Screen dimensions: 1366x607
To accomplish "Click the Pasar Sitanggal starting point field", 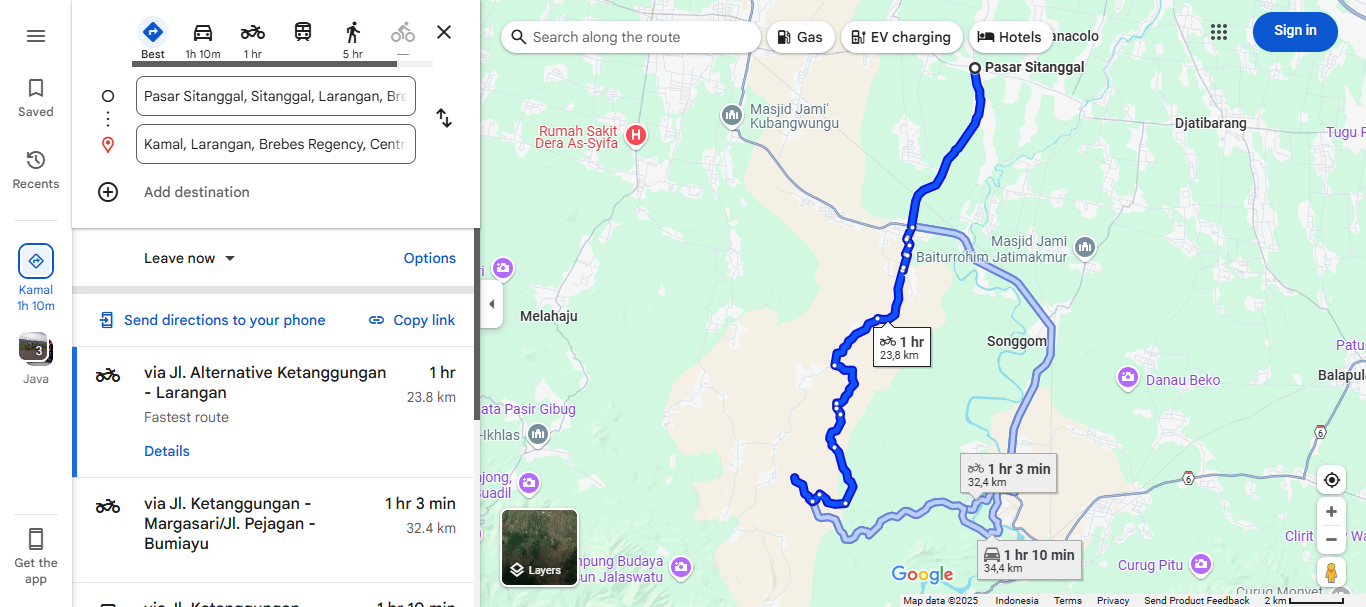I will click(276, 96).
